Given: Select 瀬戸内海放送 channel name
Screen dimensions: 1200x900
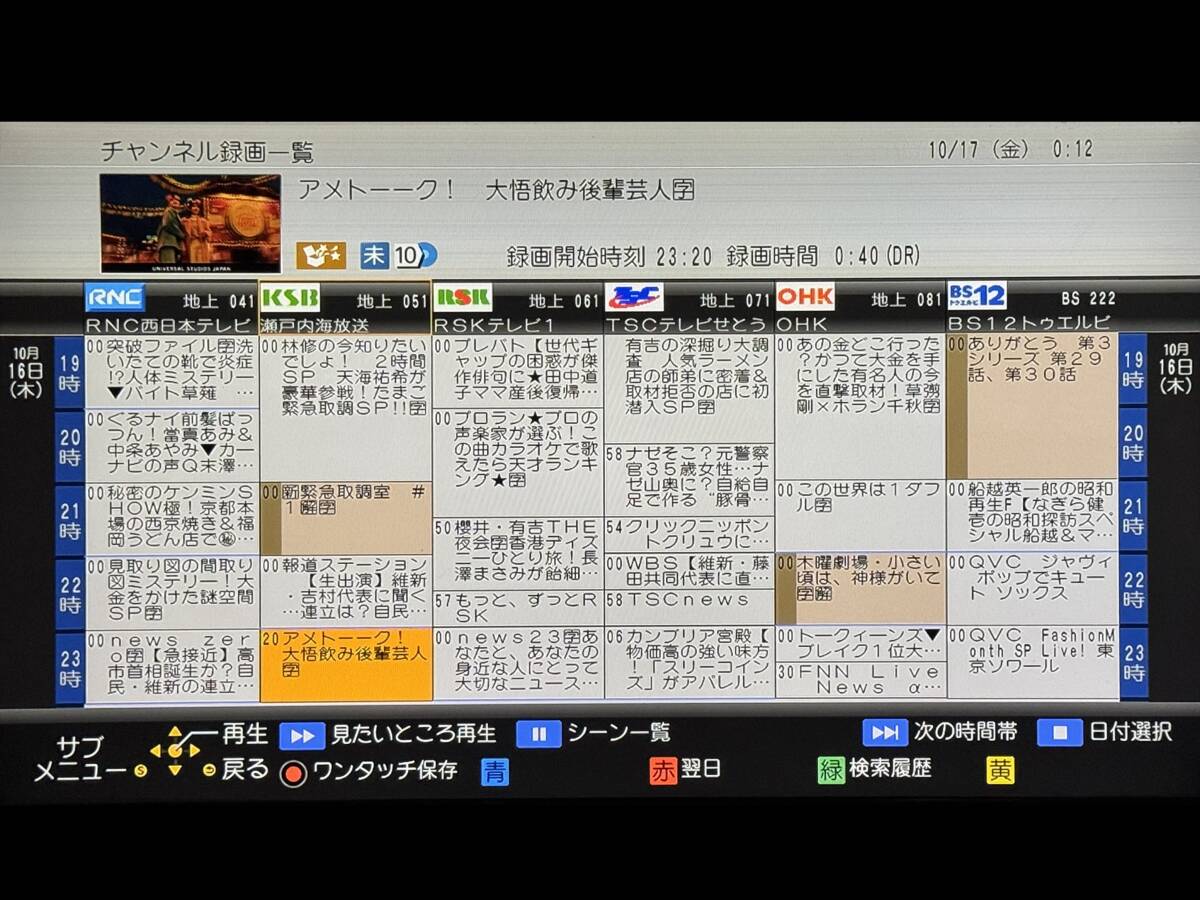Looking at the screenshot, I should tap(314, 325).
